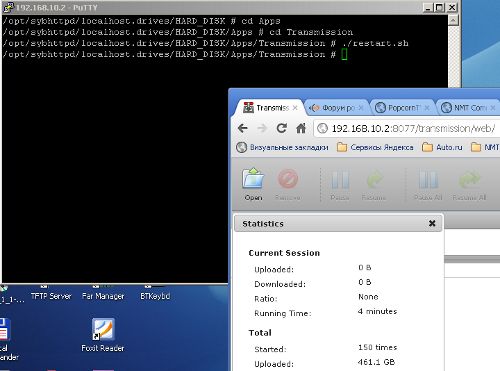Close the Popcorn browser tab
The width and height of the screenshot is (500, 371).
(x=427, y=108)
